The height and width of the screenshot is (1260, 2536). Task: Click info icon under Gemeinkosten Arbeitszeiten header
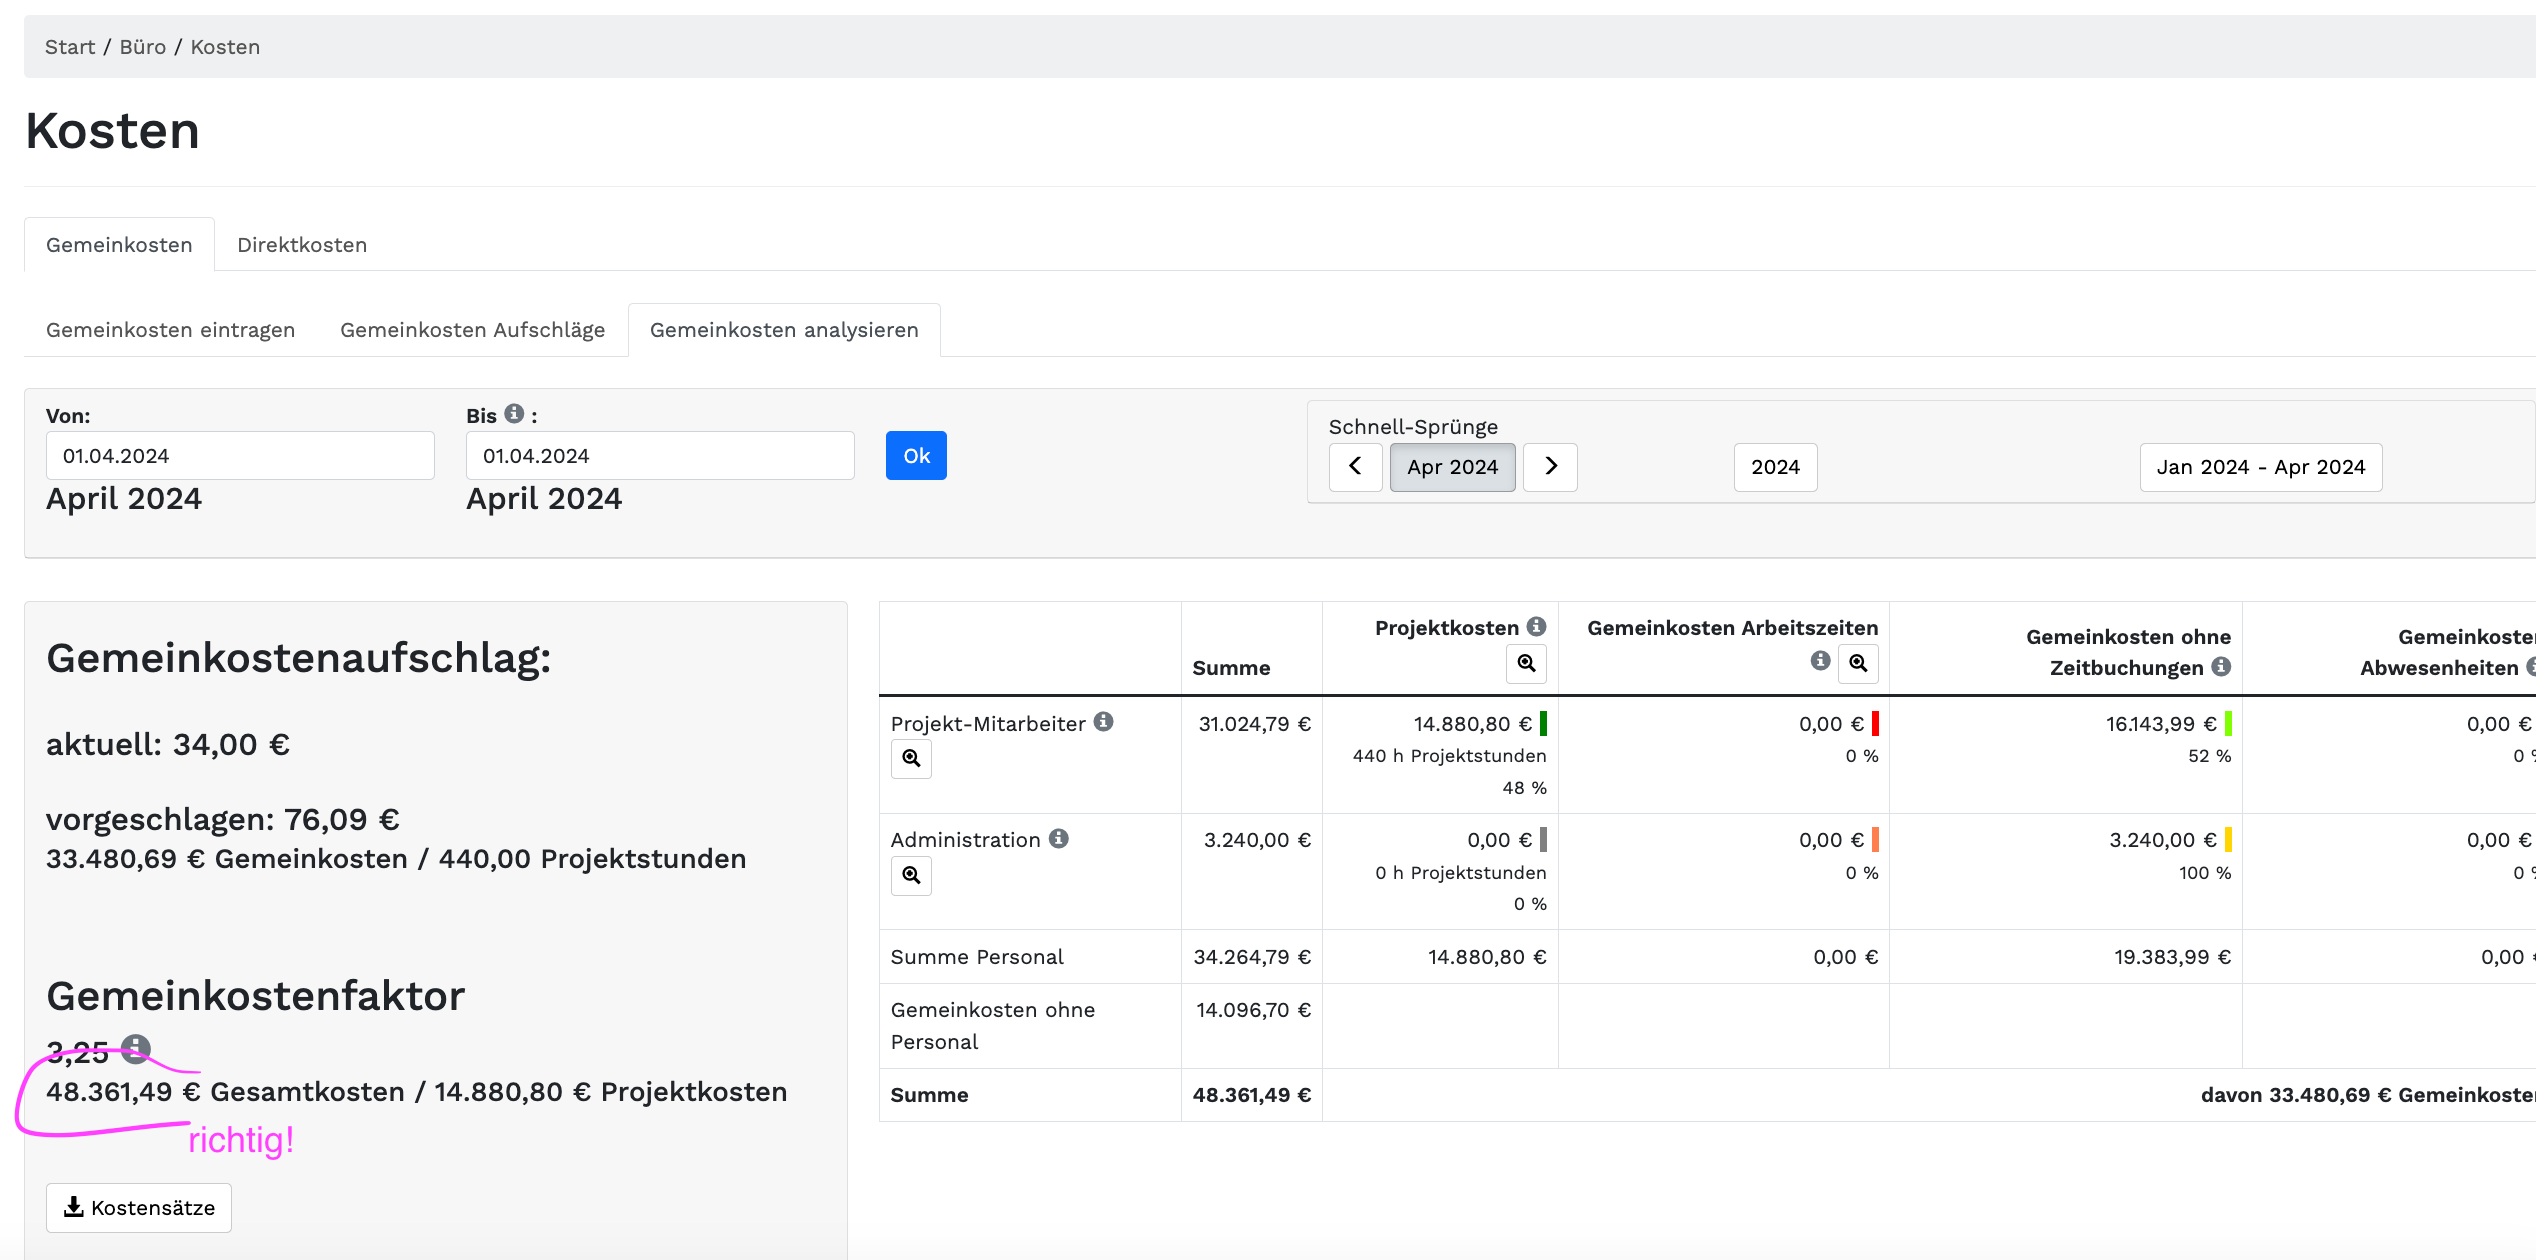click(x=1821, y=661)
